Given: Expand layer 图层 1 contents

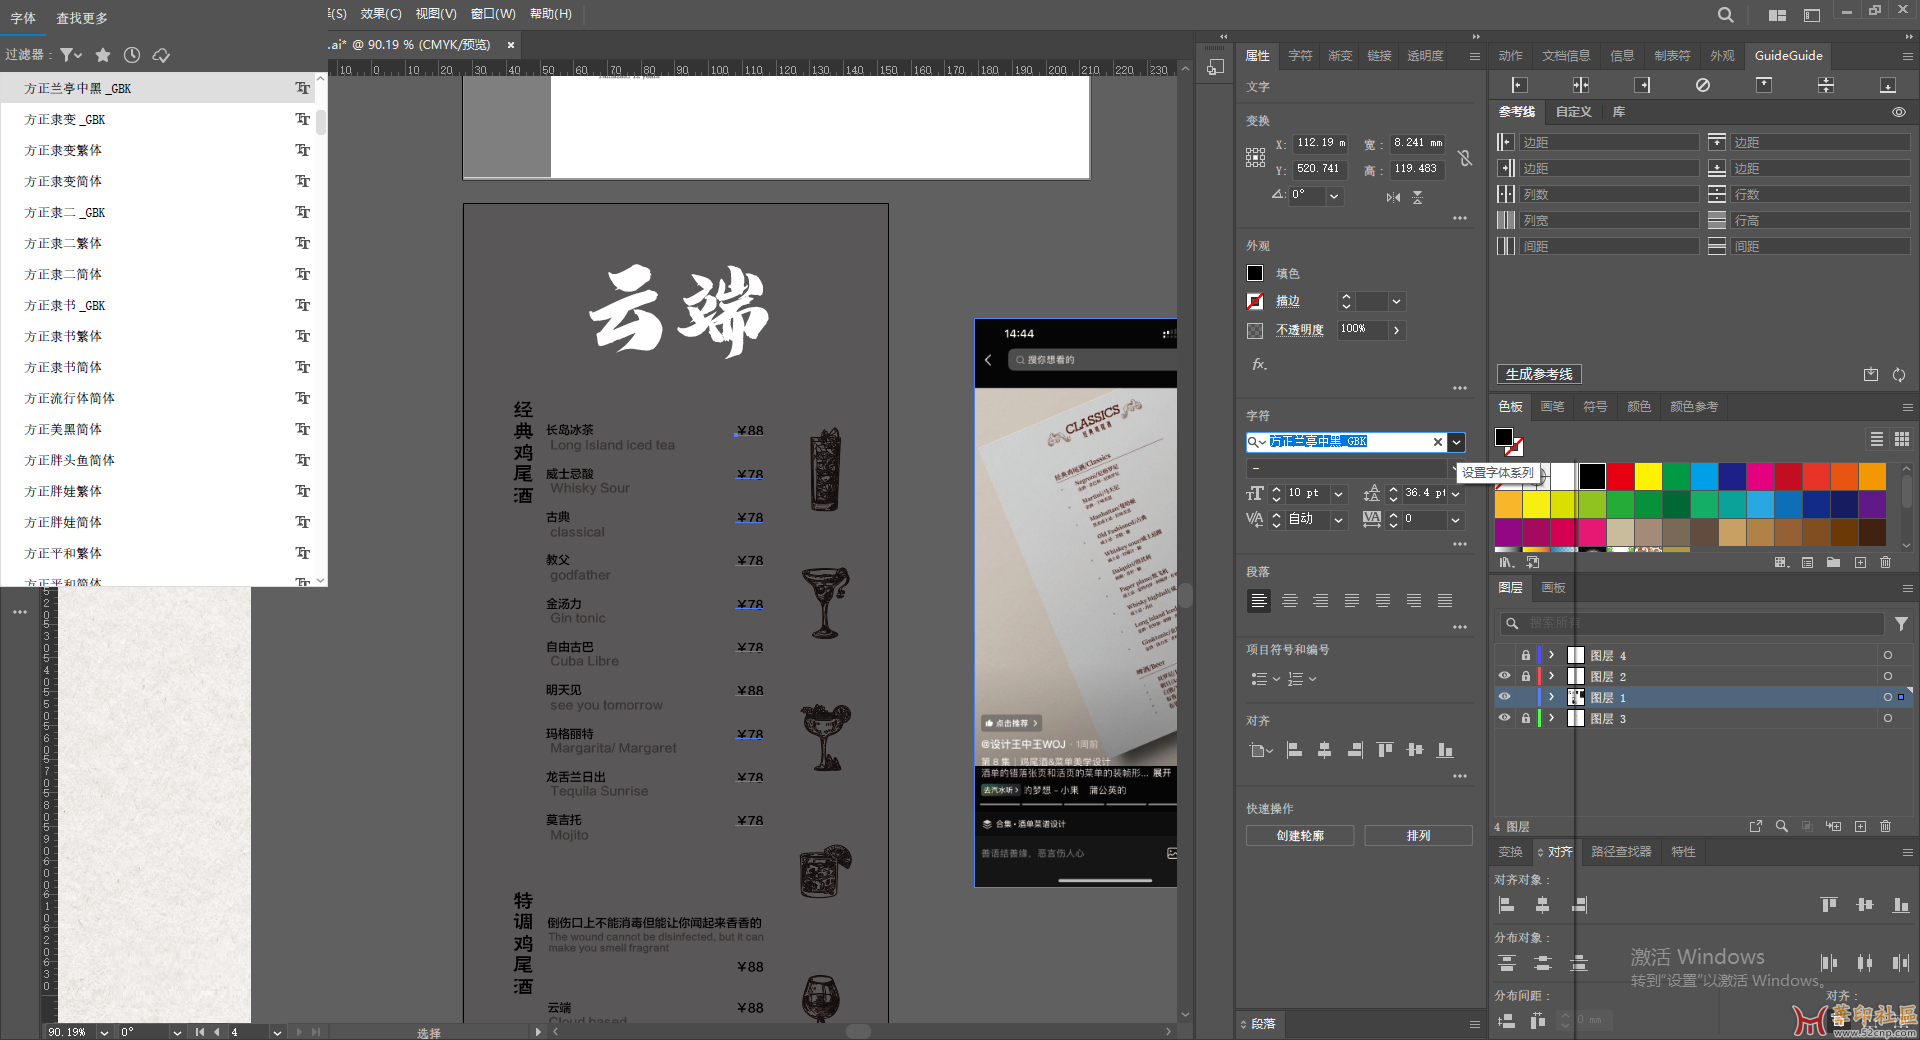Looking at the screenshot, I should pyautogui.click(x=1551, y=697).
